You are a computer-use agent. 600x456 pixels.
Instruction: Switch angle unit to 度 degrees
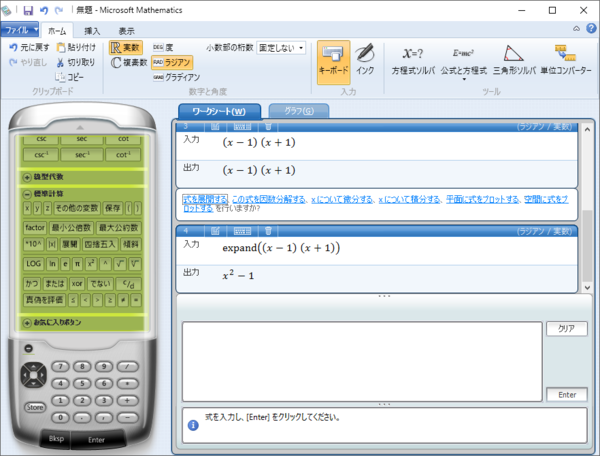163,47
